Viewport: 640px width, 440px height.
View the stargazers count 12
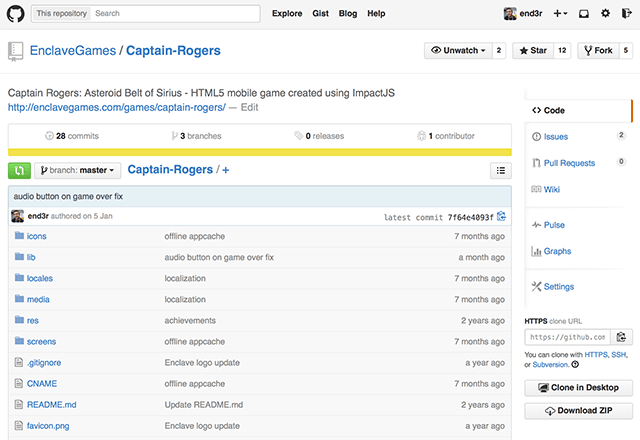pos(562,51)
